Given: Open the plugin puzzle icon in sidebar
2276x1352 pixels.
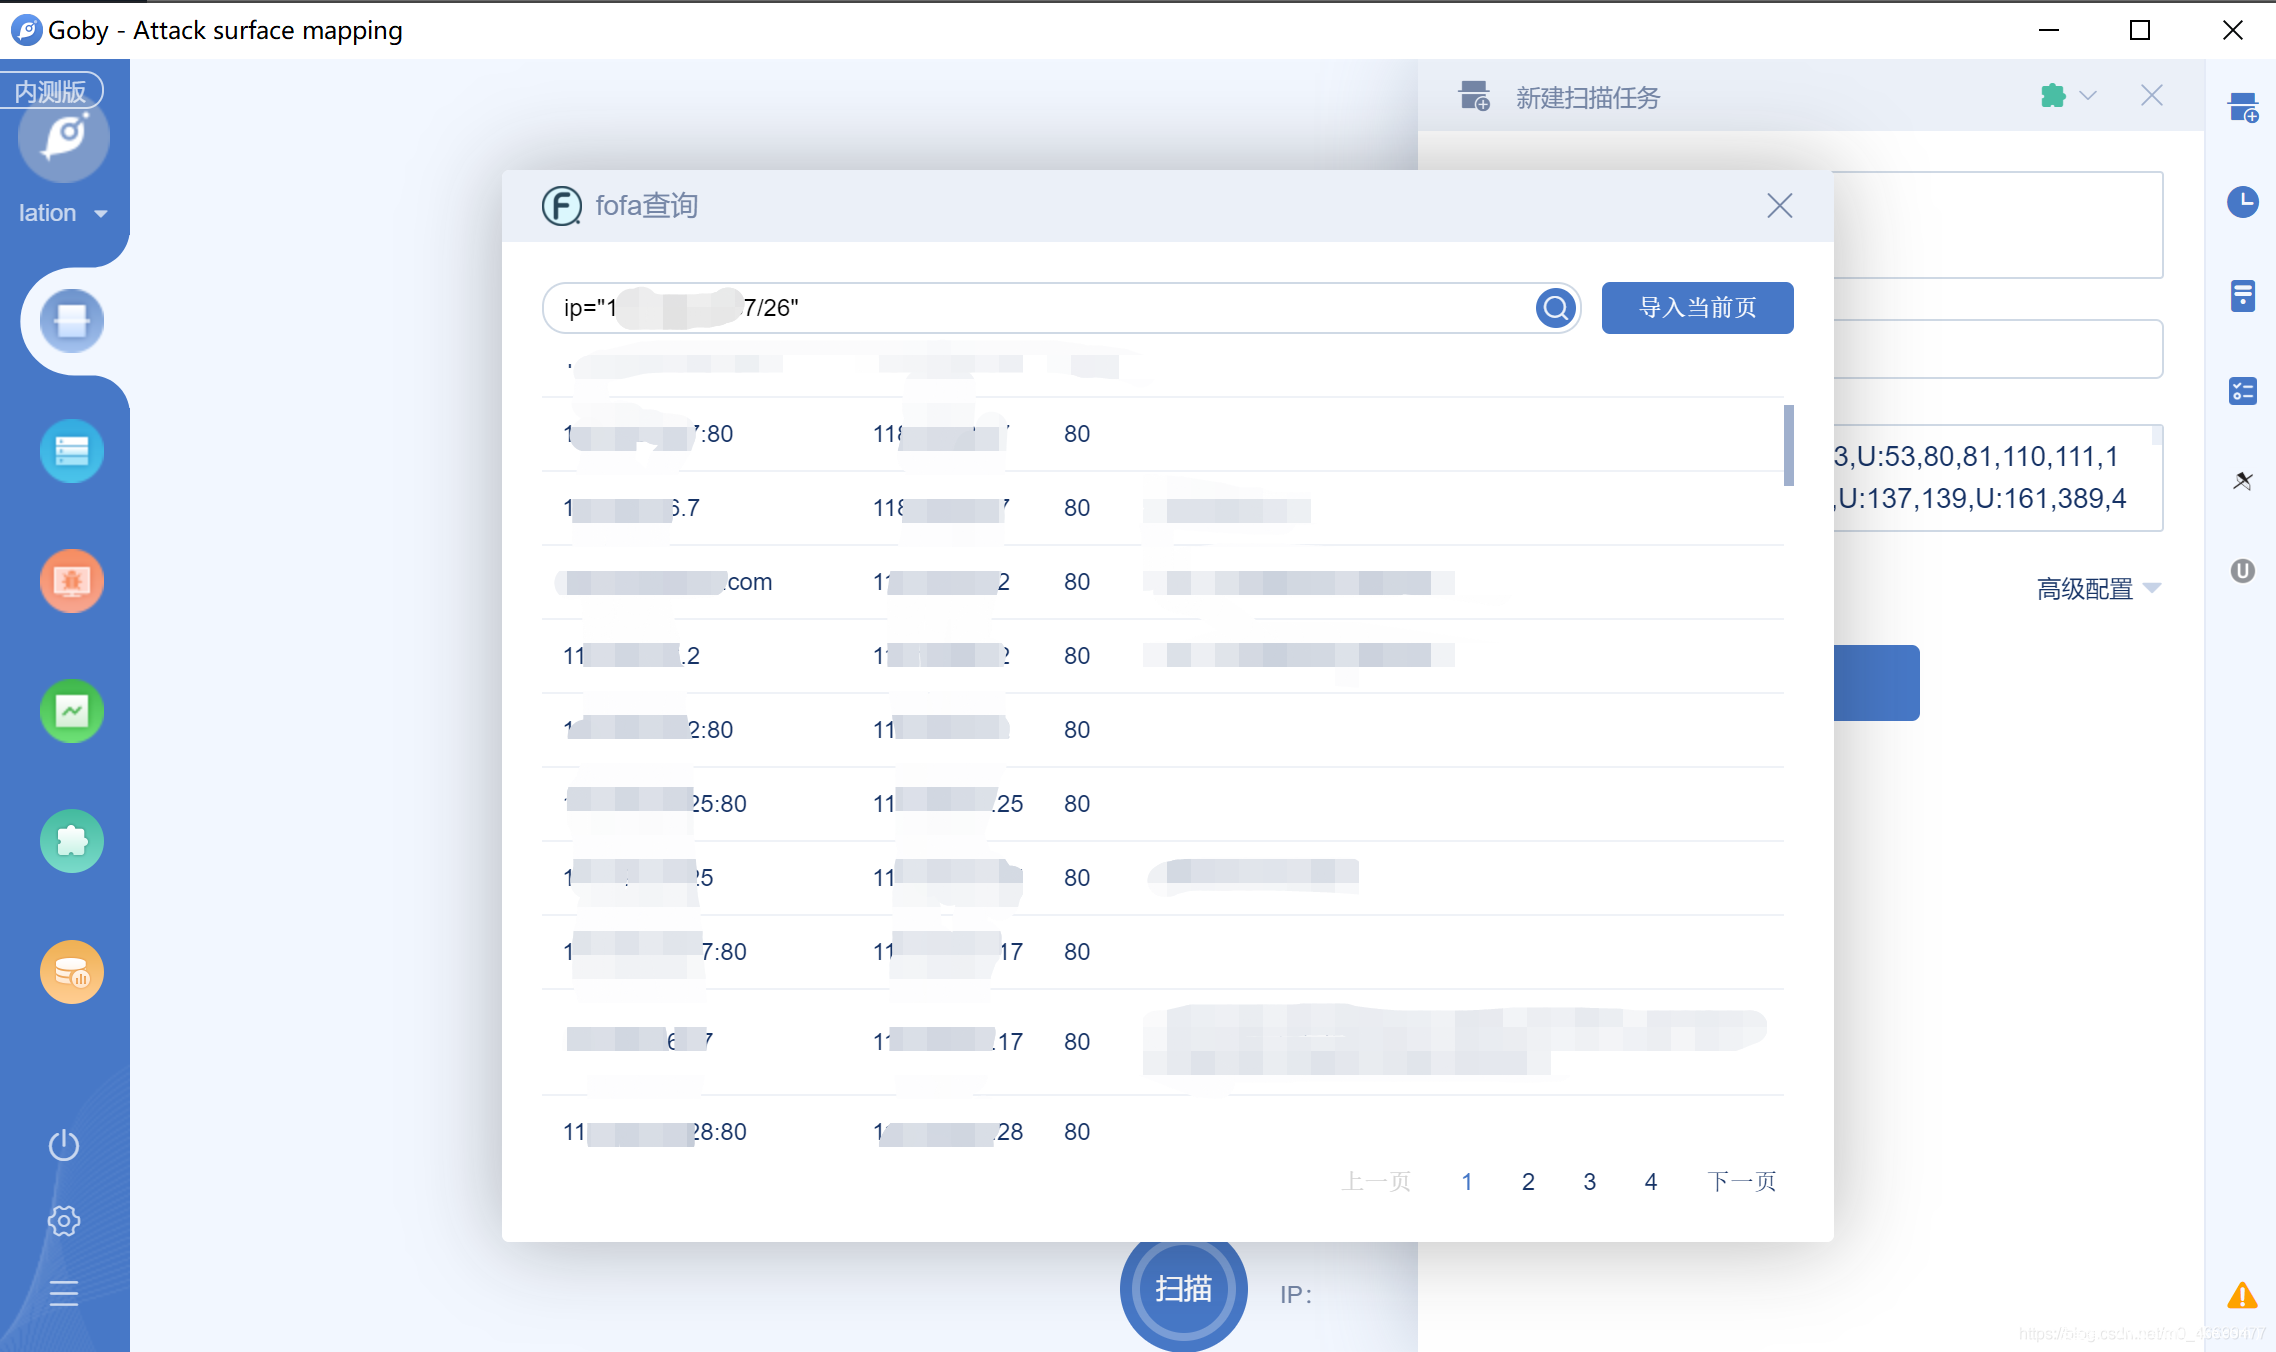Looking at the screenshot, I should point(71,841).
